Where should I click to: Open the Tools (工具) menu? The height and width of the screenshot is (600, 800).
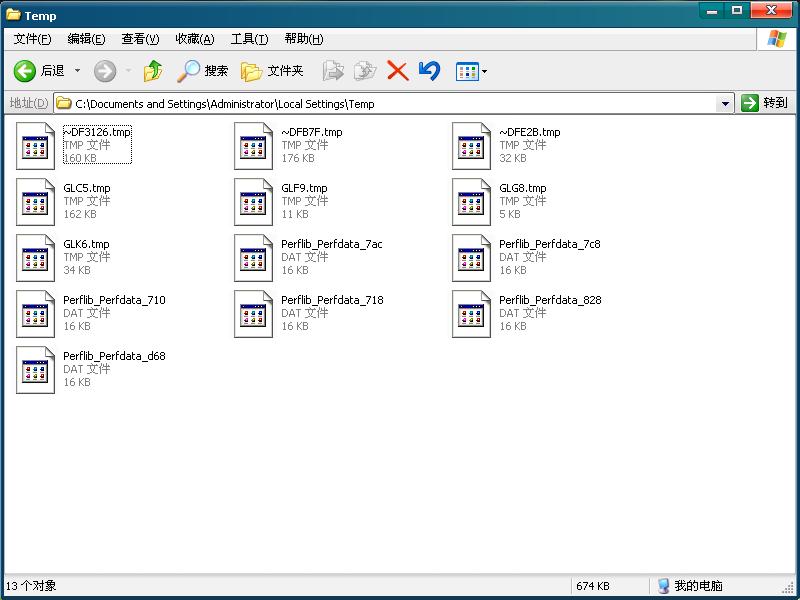[249, 39]
